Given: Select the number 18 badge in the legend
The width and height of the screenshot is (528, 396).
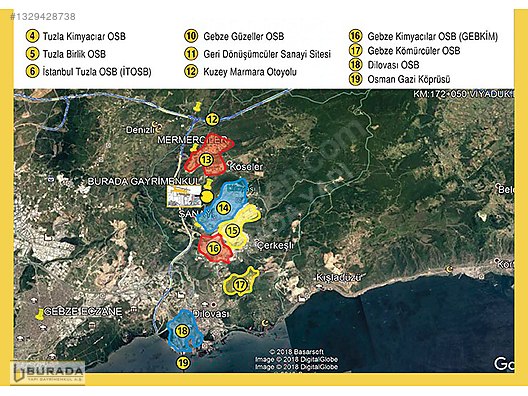Looking at the screenshot, I should [x=355, y=65].
